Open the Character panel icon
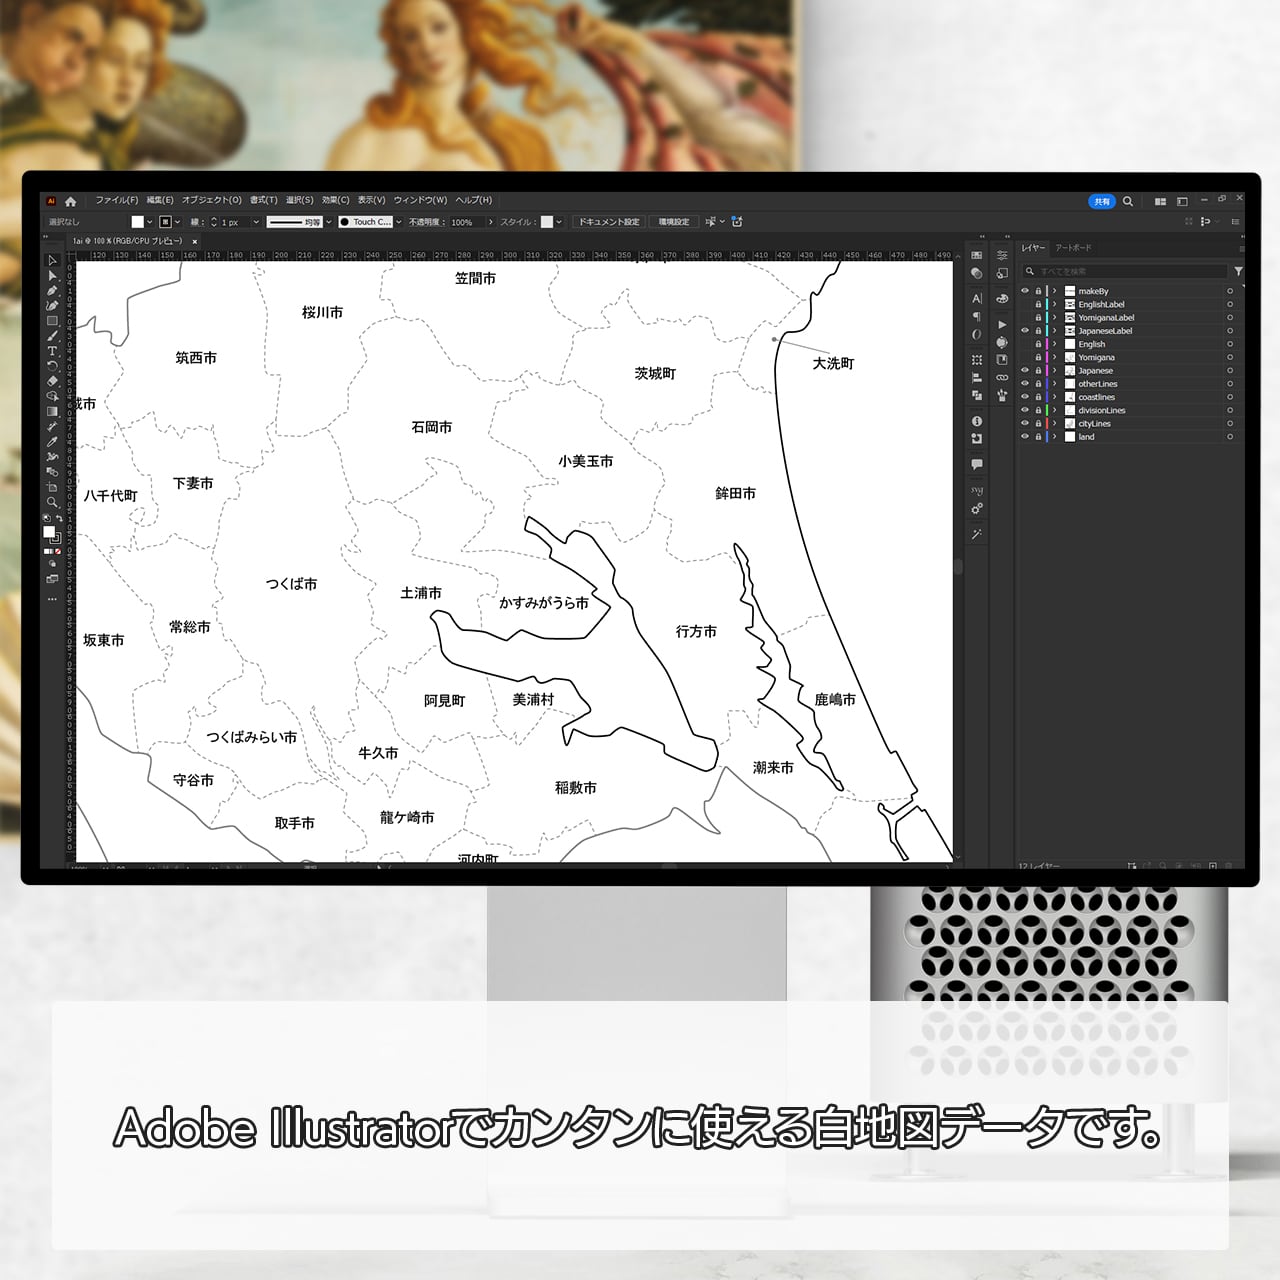Image resolution: width=1280 pixels, height=1280 pixels. (x=977, y=298)
